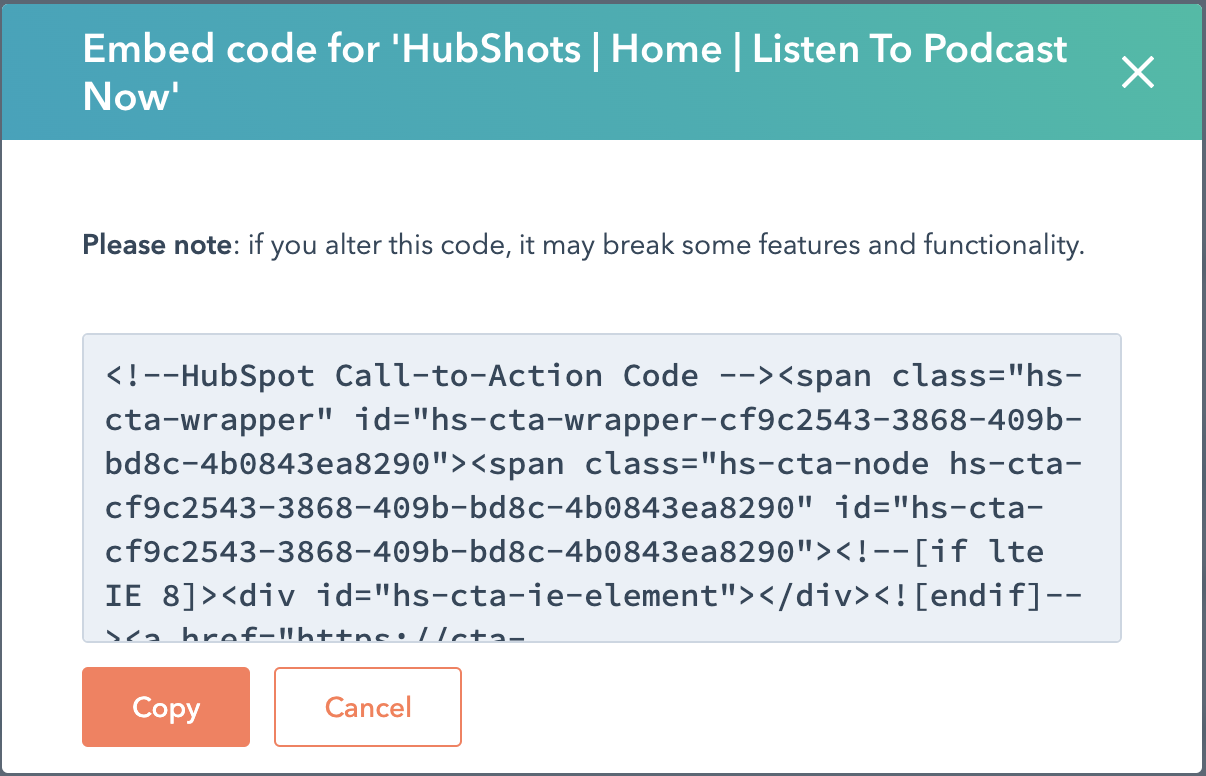Cancel the embed code dialog
The width and height of the screenshot is (1206, 776).
click(368, 707)
